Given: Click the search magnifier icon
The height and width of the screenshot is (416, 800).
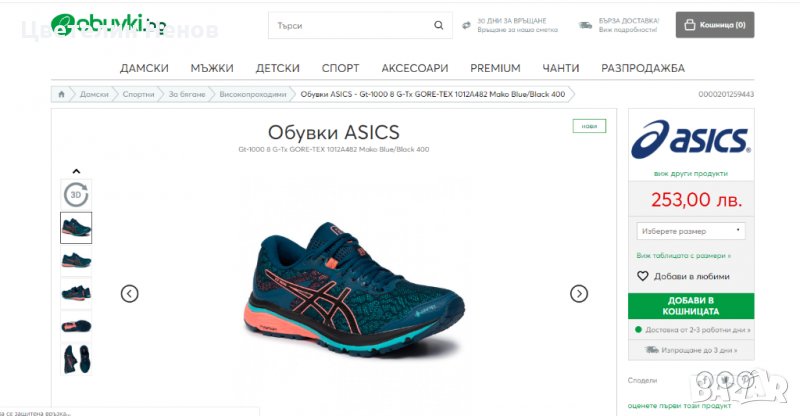Looking at the screenshot, I should click(x=438, y=25).
